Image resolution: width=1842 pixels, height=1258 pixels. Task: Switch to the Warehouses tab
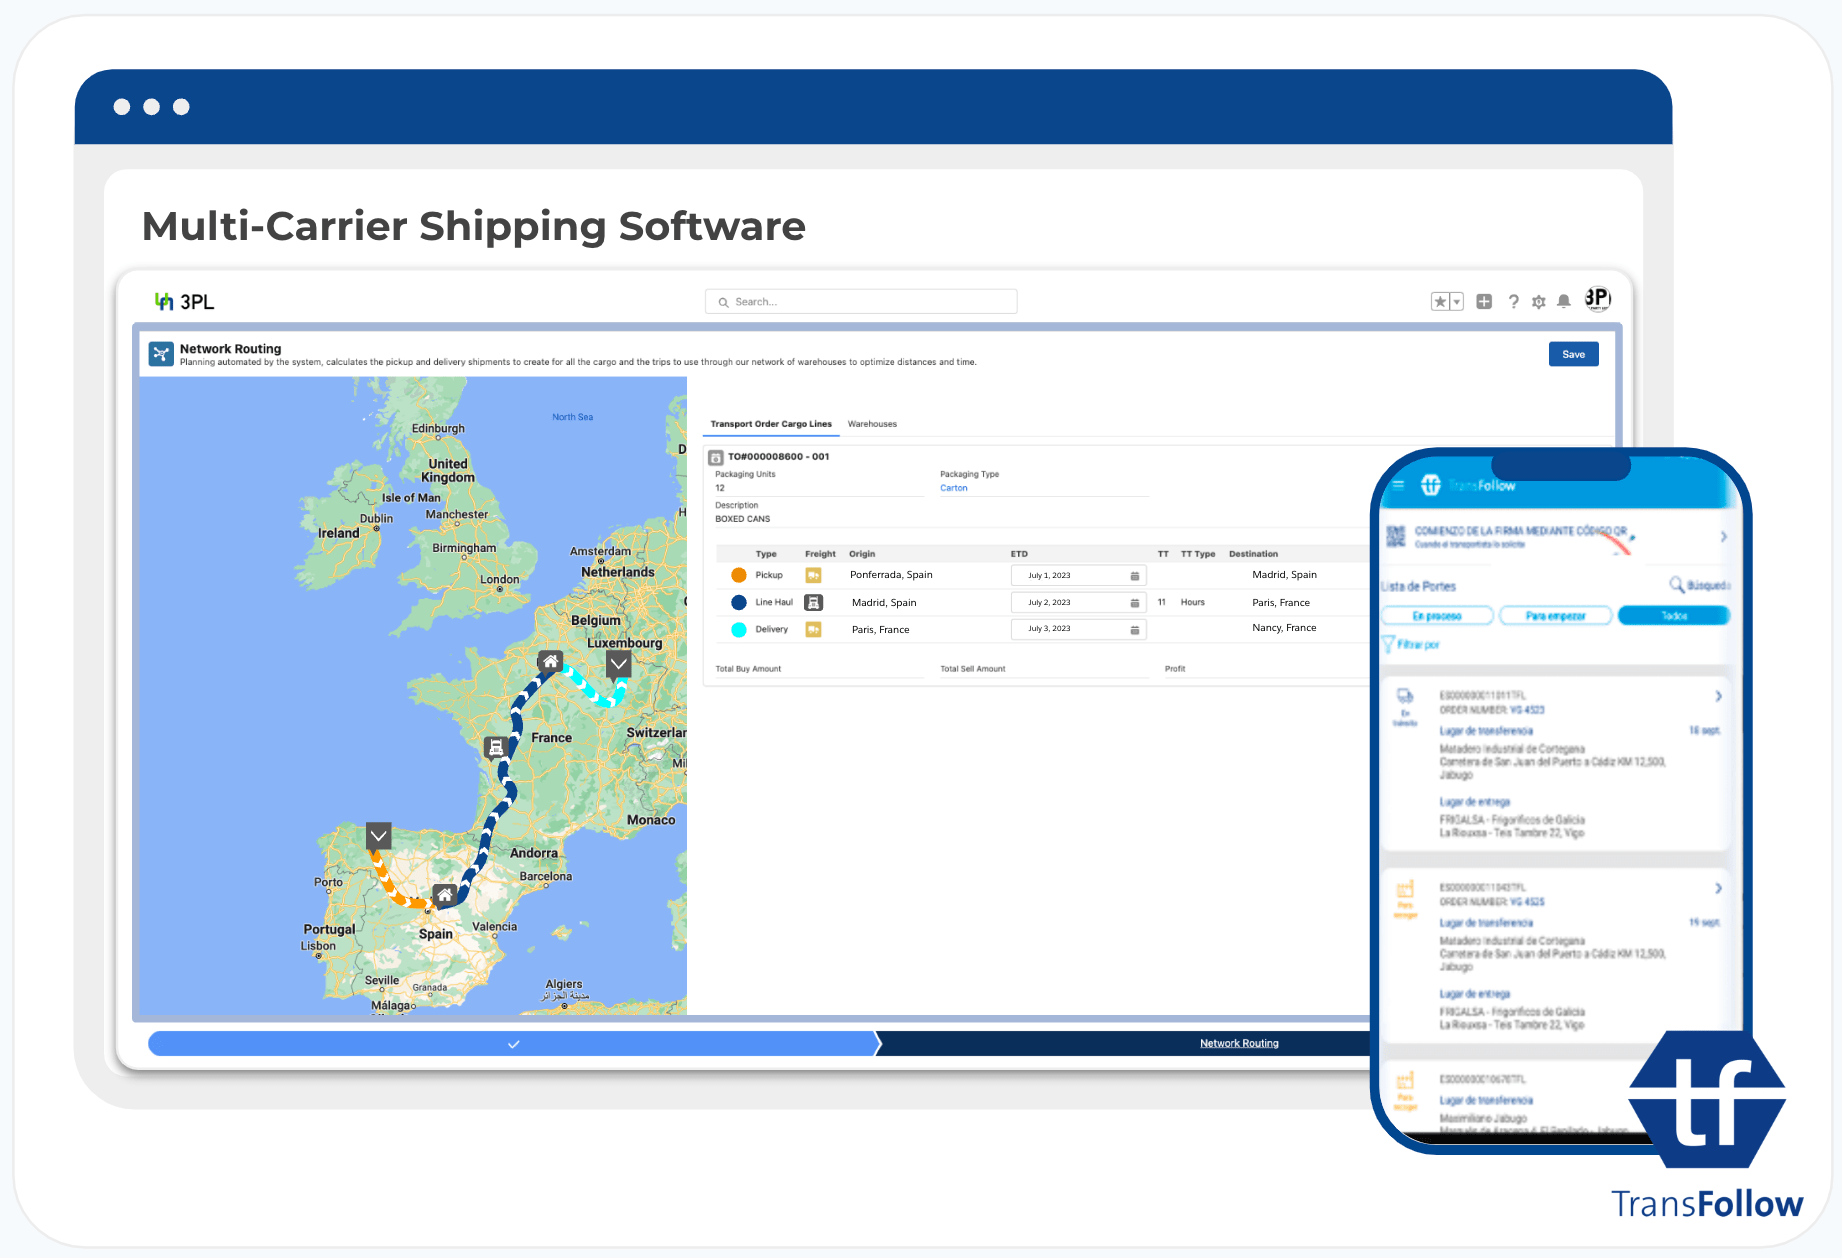pos(872,424)
